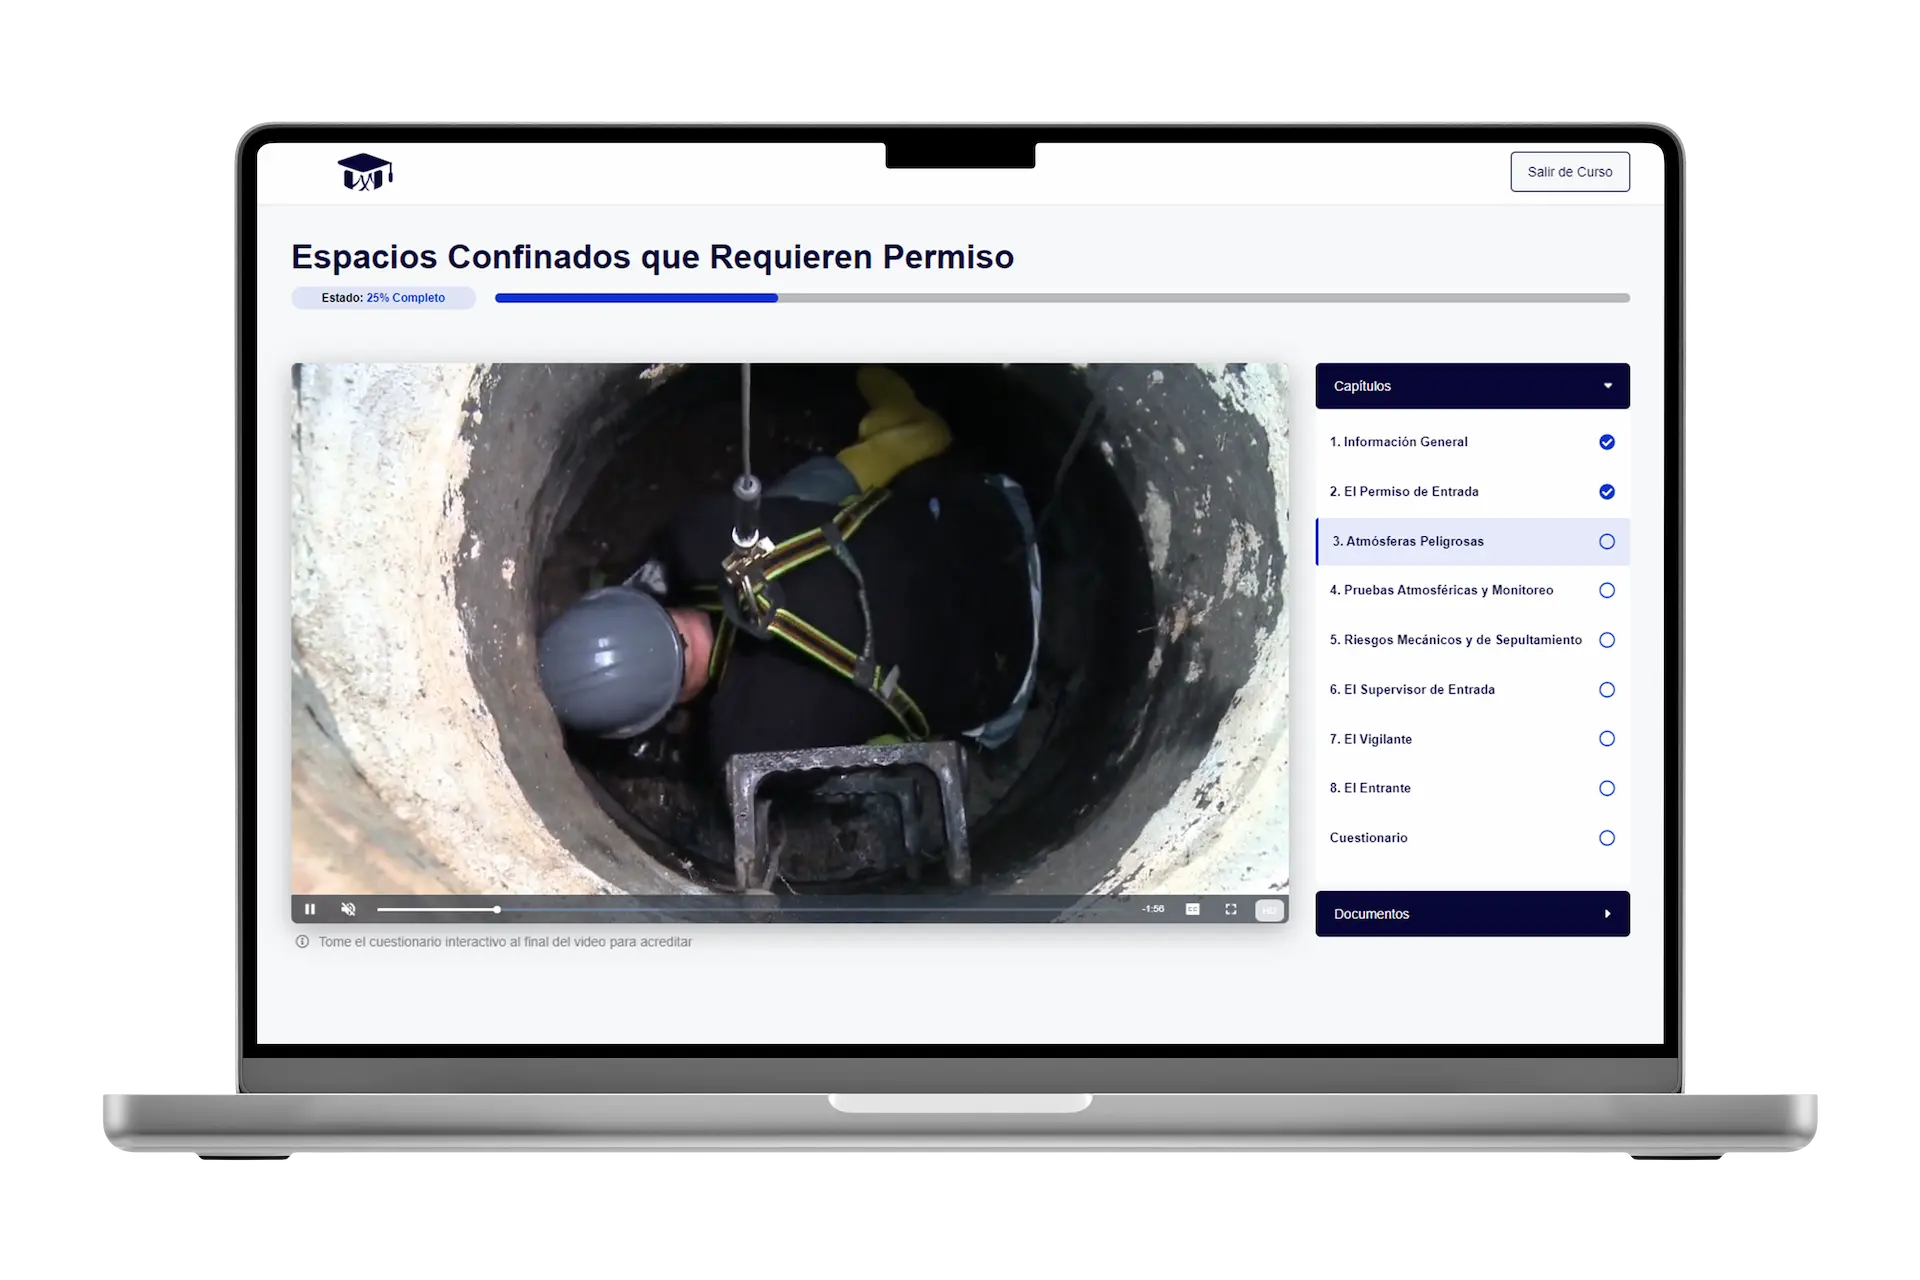
Task: Click the Salir de Curso button
Action: tap(1569, 172)
